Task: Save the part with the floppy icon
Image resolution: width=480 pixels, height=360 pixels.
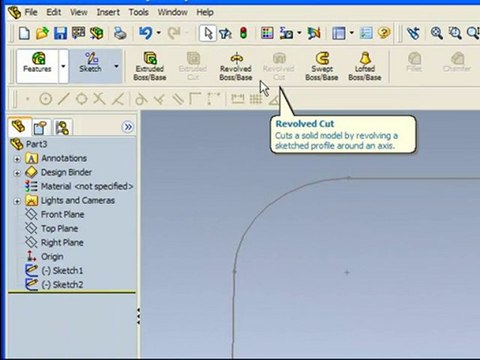Action: (60, 33)
